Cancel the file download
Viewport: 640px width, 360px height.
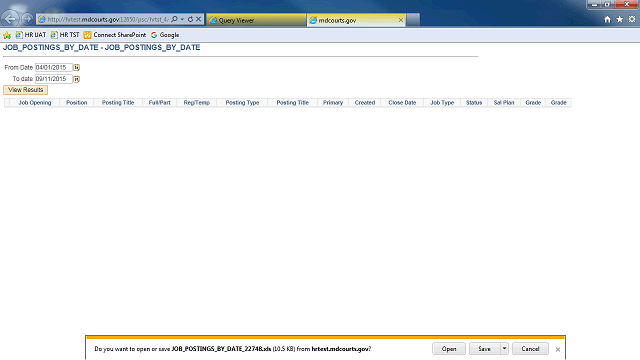coord(530,349)
